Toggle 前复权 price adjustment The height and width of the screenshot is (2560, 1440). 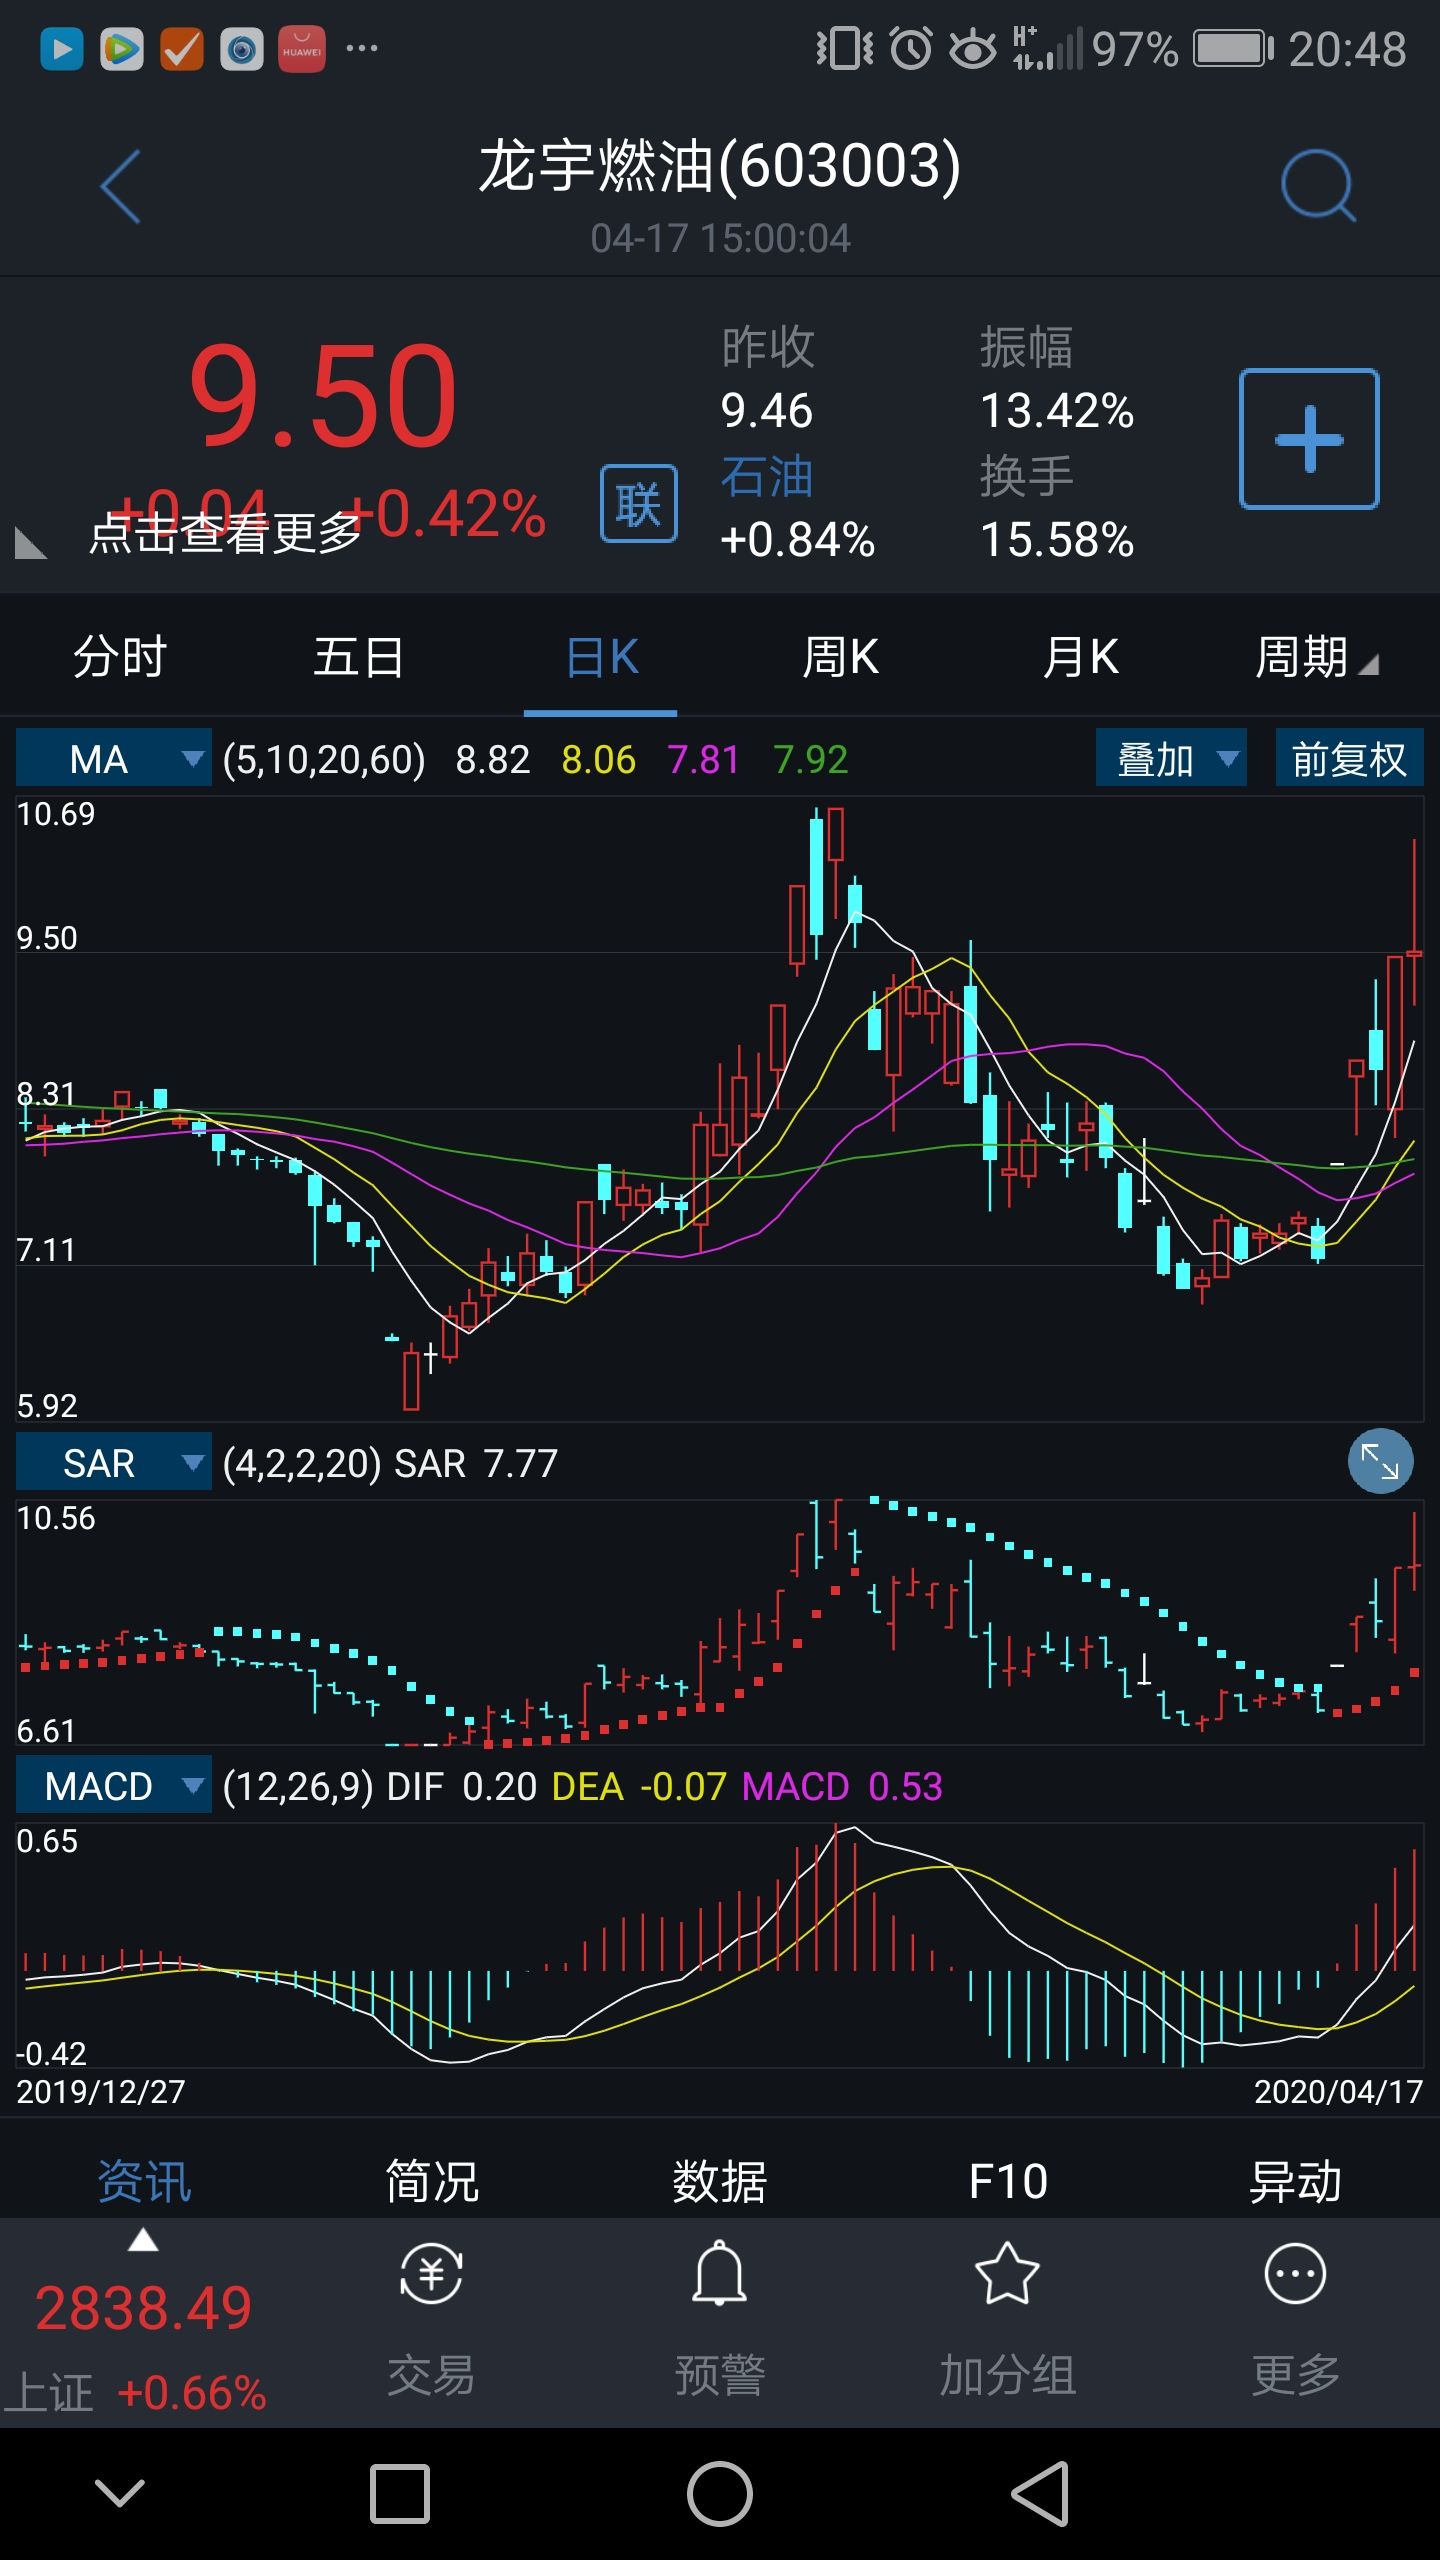pyautogui.click(x=1349, y=759)
